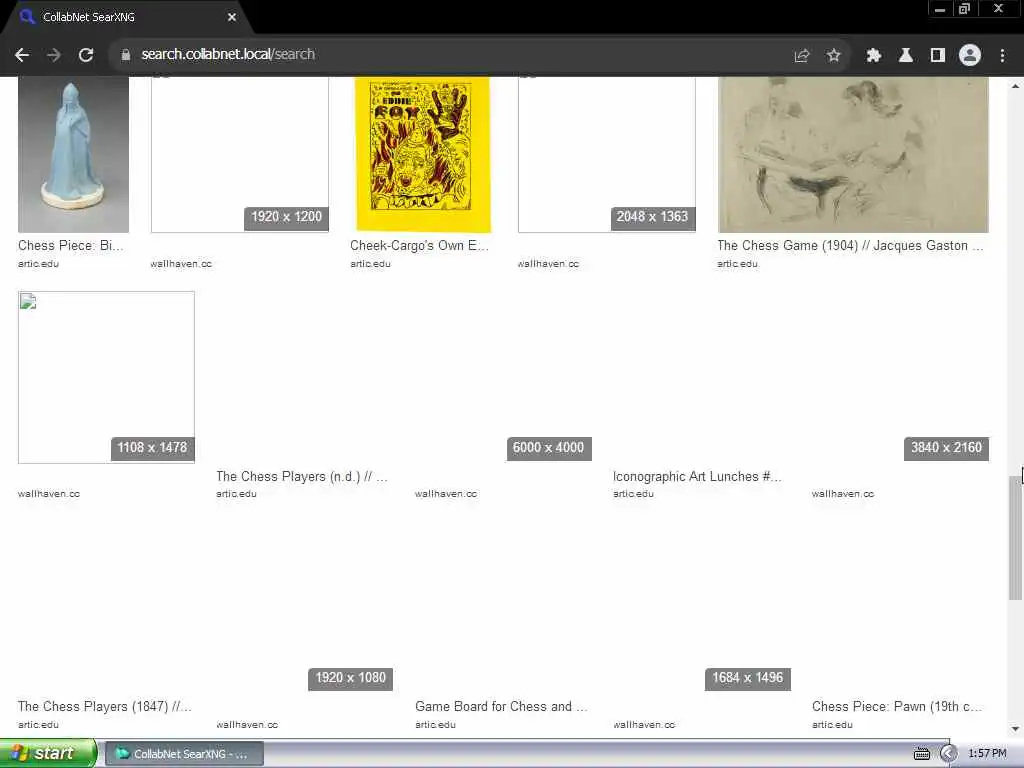Click artic.edu under Cheek-Cargo's Own

pos(370,264)
